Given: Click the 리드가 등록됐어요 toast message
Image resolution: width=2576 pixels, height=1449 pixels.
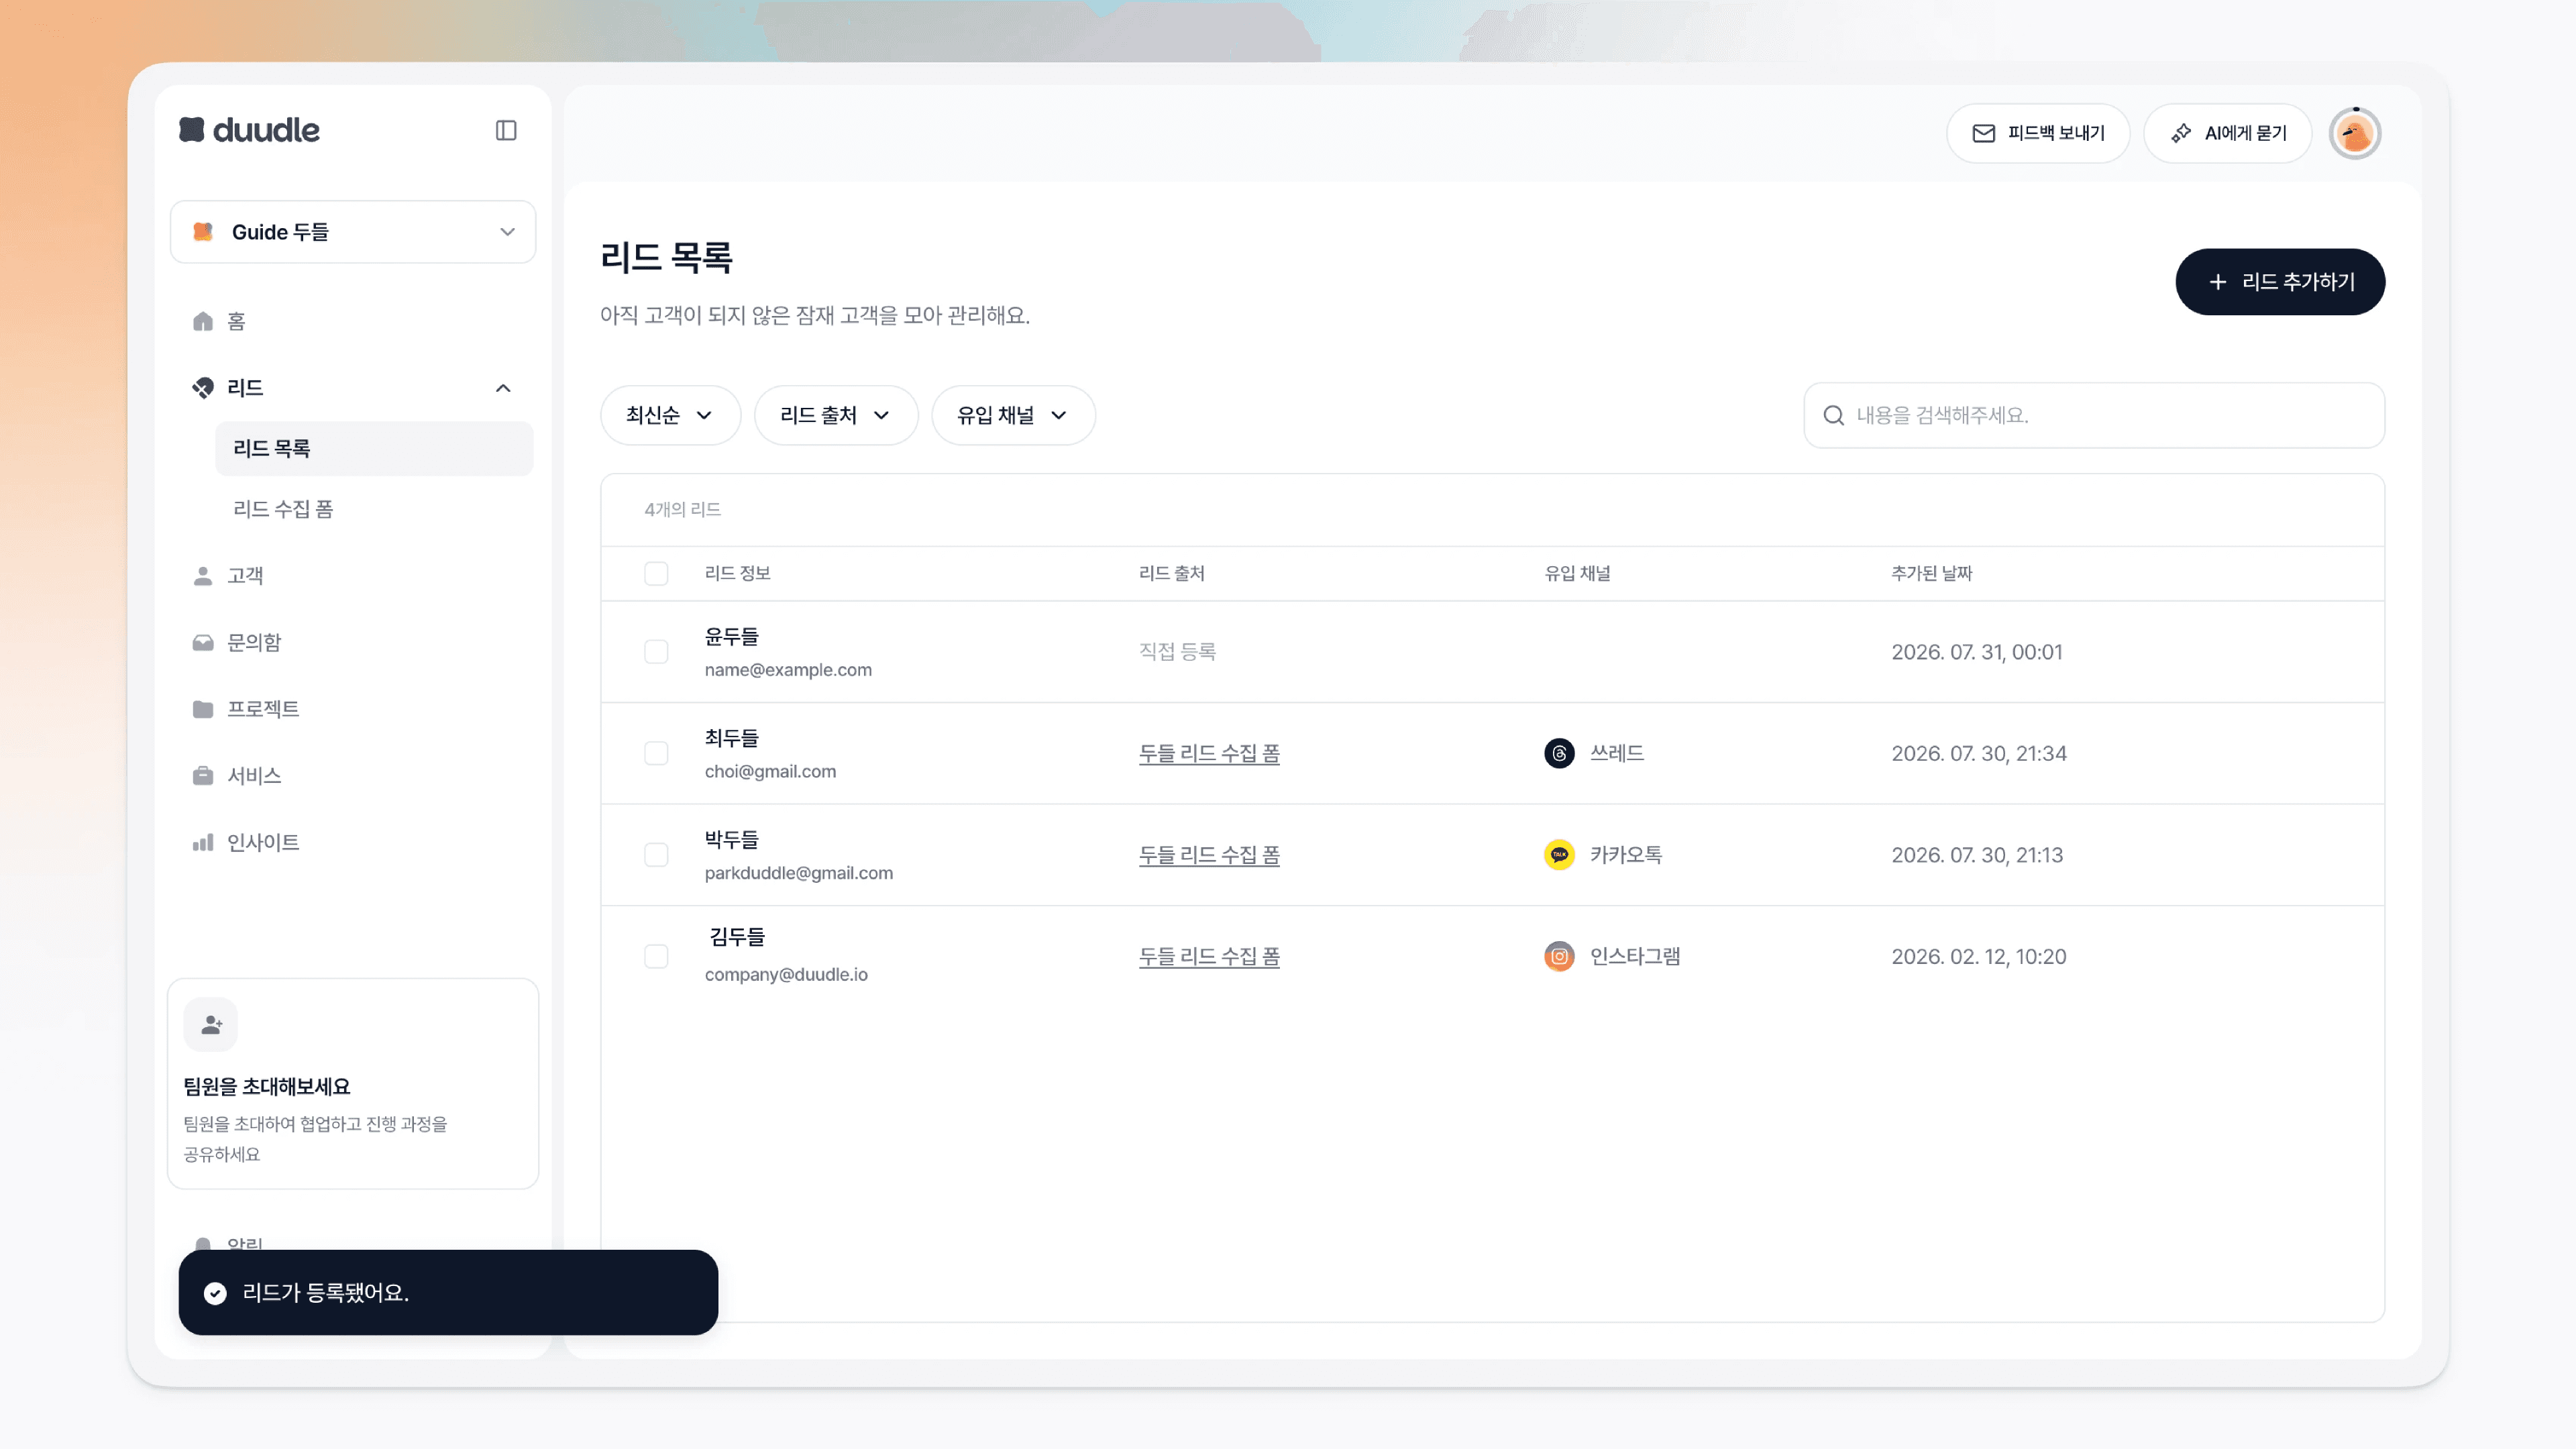Looking at the screenshot, I should coord(448,1293).
